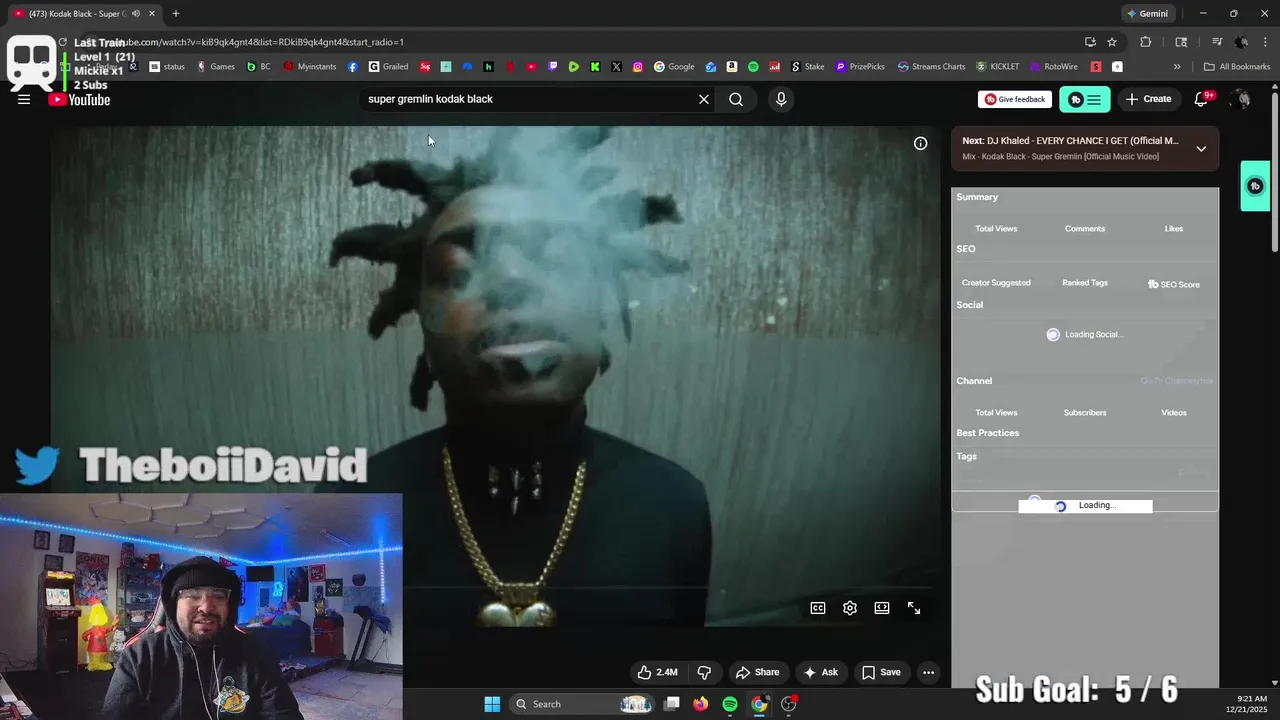Click Give feedback button
This screenshot has width=1280, height=720.
(x=1015, y=99)
